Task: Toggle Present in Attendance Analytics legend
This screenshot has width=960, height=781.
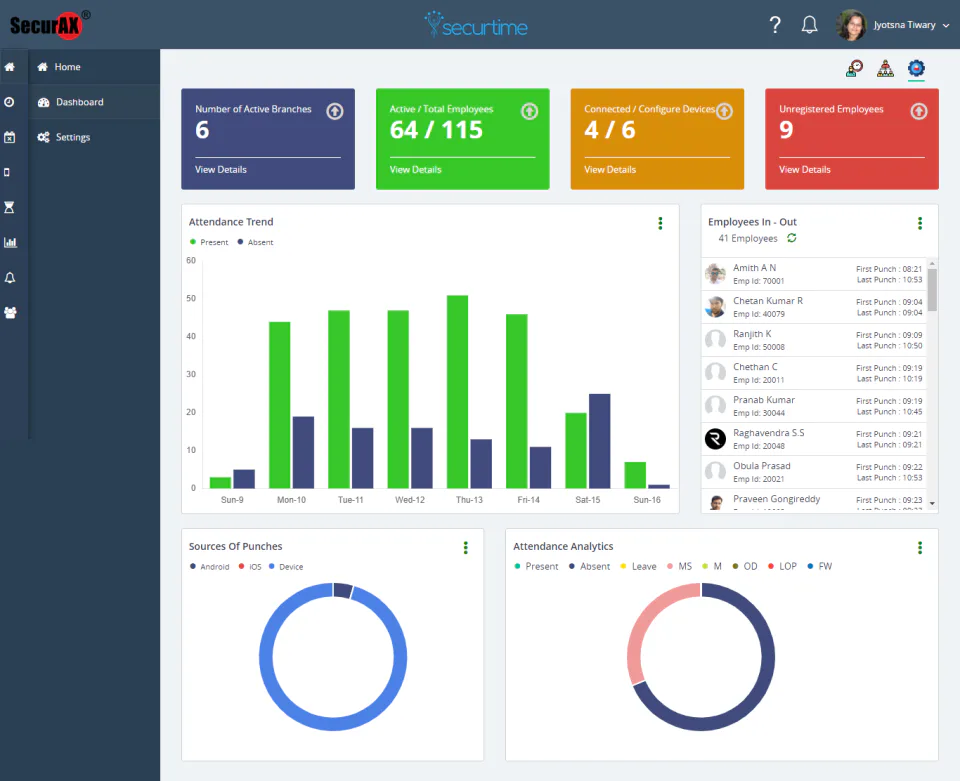Action: pyautogui.click(x=536, y=567)
